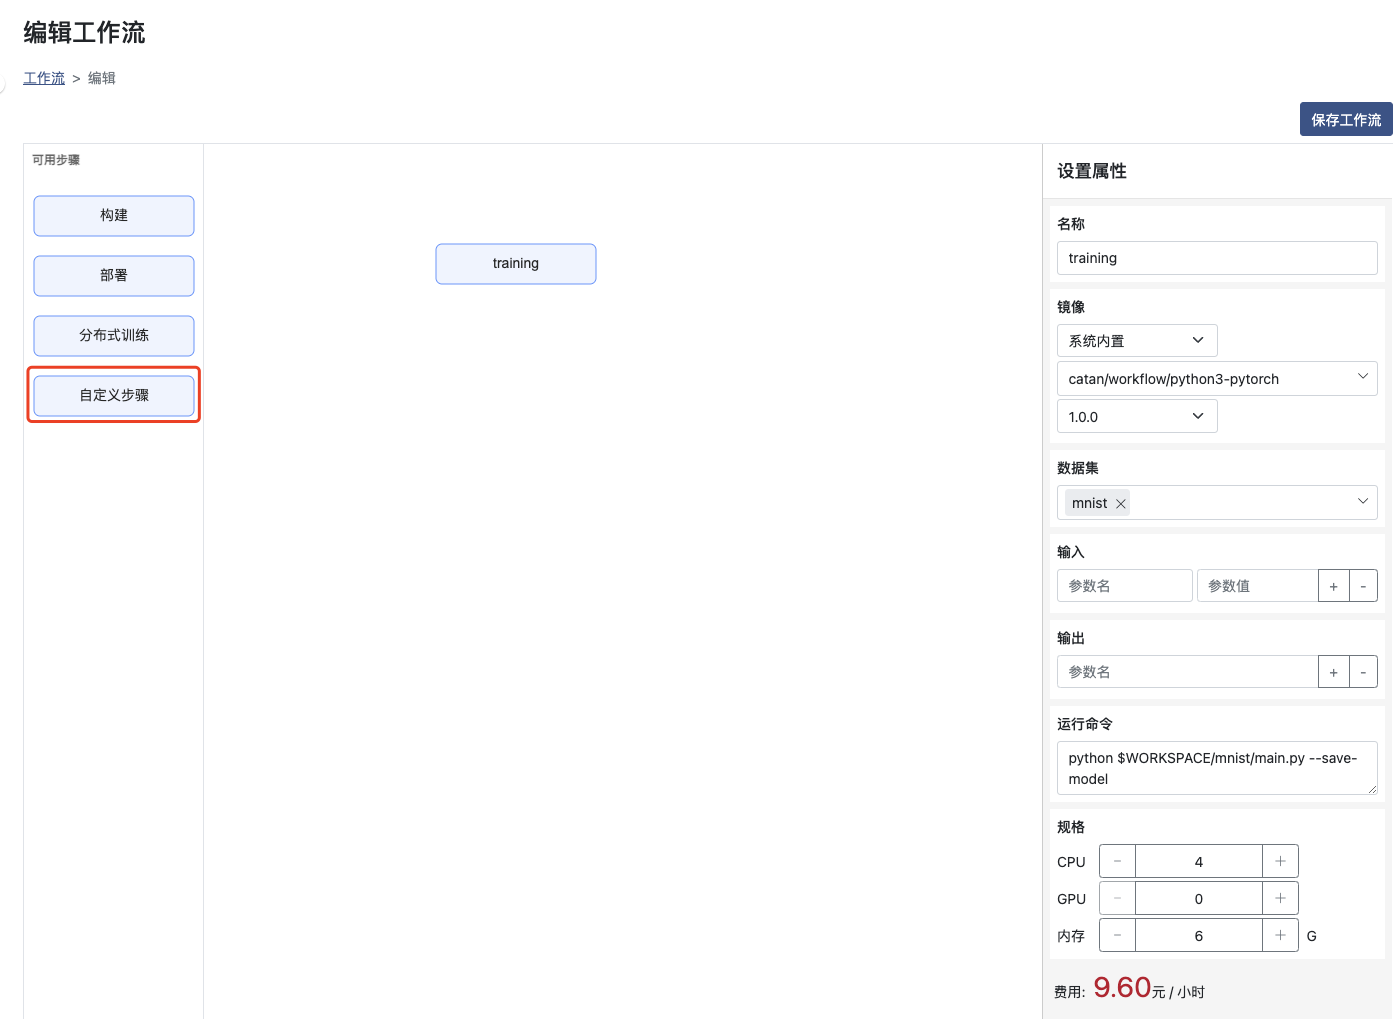
Task: Increase GPU count with plus button
Action: click(x=1280, y=898)
